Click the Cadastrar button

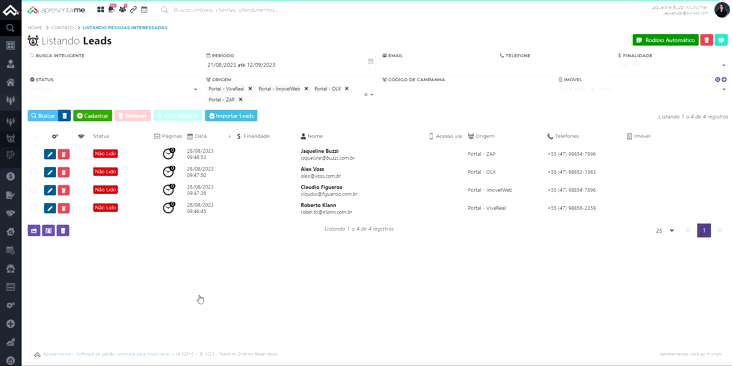coord(92,116)
